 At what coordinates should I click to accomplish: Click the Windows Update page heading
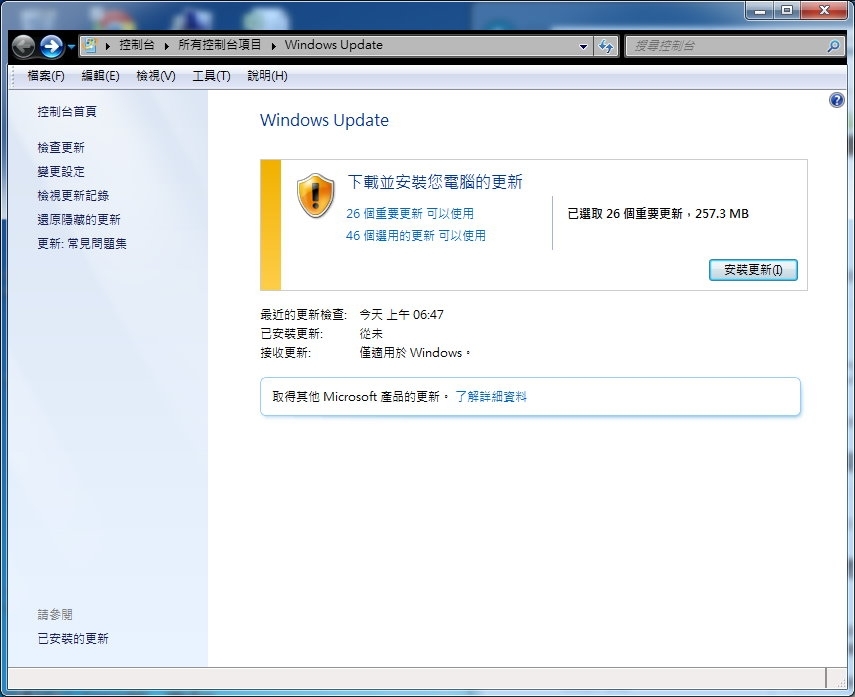[x=324, y=120]
